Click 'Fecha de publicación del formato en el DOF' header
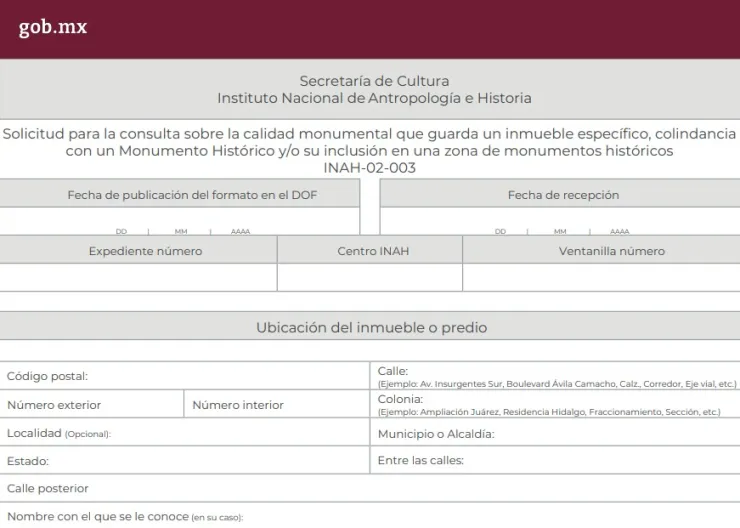Image resolution: width=740 pixels, height=528 pixels. point(180,194)
